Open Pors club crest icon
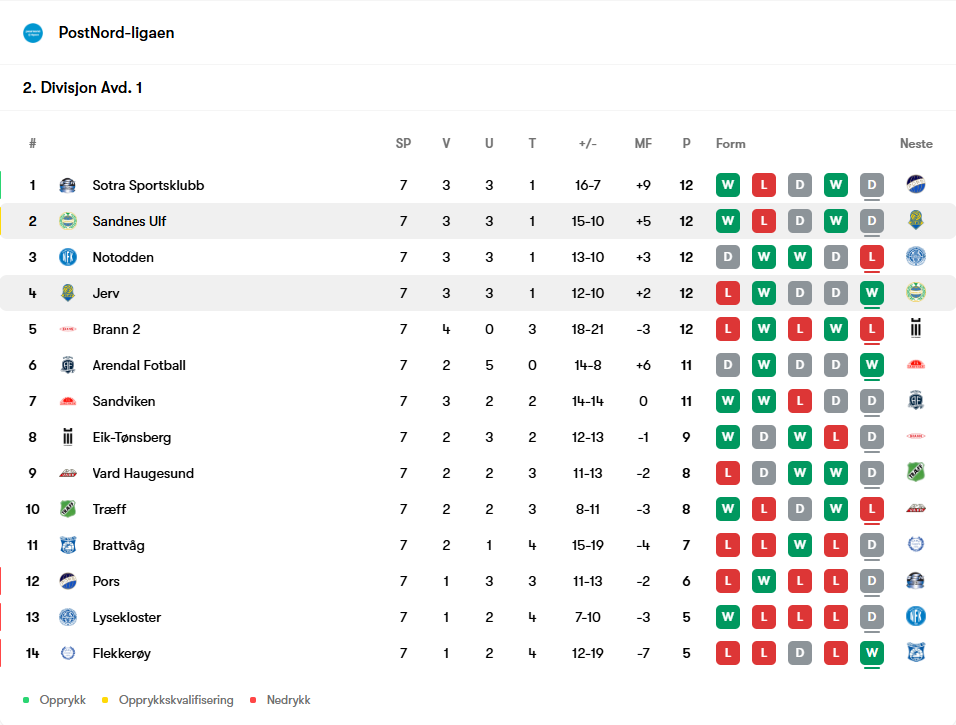 68,581
